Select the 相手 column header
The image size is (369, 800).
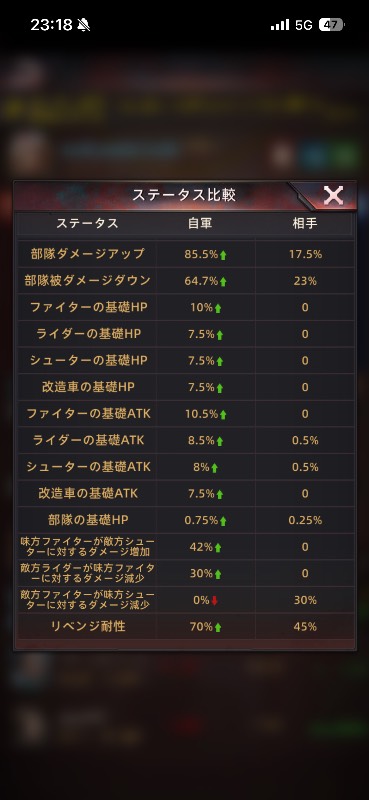[305, 223]
